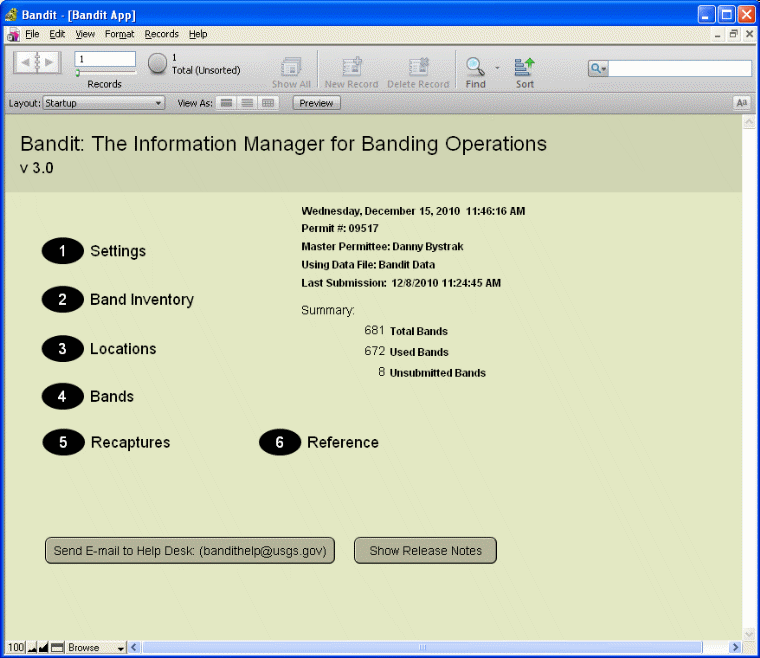Image resolution: width=760 pixels, height=658 pixels.
Task: Click the Reference number 6 oval
Action: tap(280, 442)
